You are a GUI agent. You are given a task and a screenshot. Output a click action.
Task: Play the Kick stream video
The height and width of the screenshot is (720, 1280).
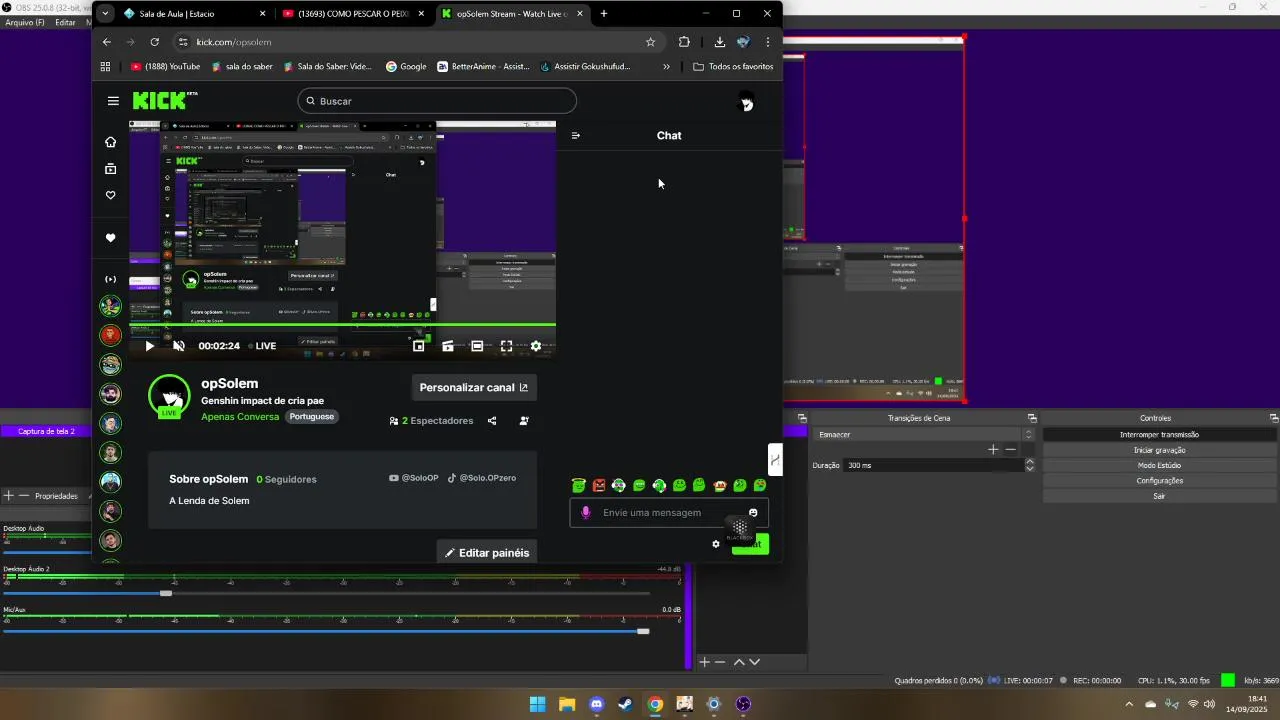(x=149, y=346)
